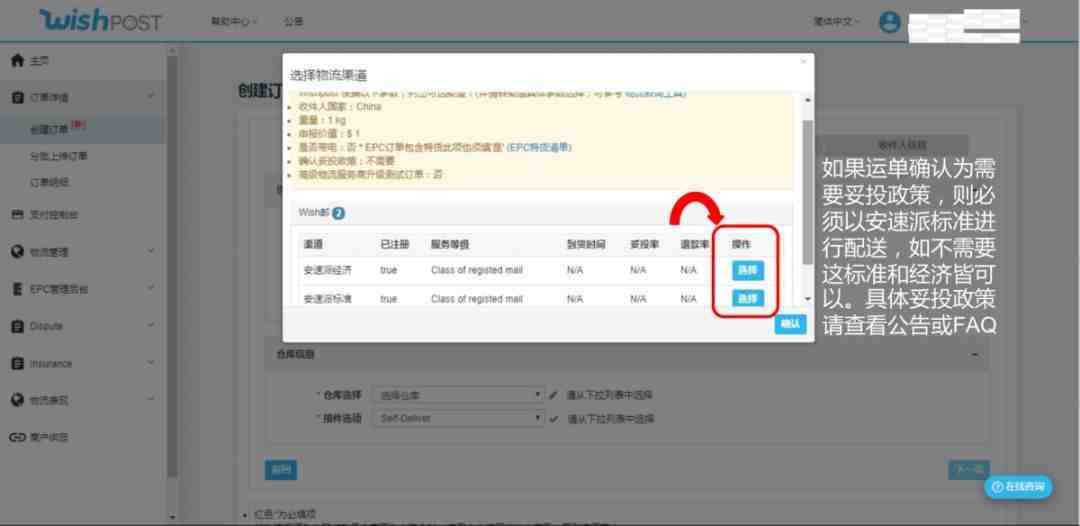
Task: Click blue back button below 仓库信息 panel
Action: click(280, 470)
